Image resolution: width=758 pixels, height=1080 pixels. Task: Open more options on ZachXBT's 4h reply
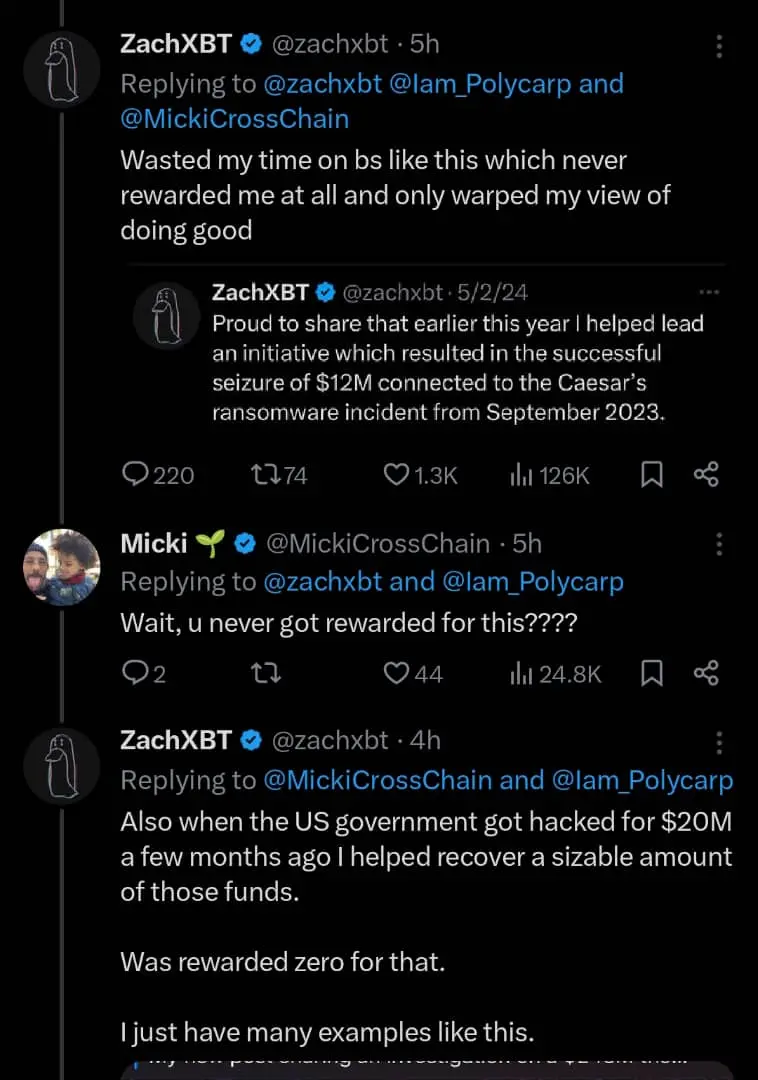(x=719, y=742)
